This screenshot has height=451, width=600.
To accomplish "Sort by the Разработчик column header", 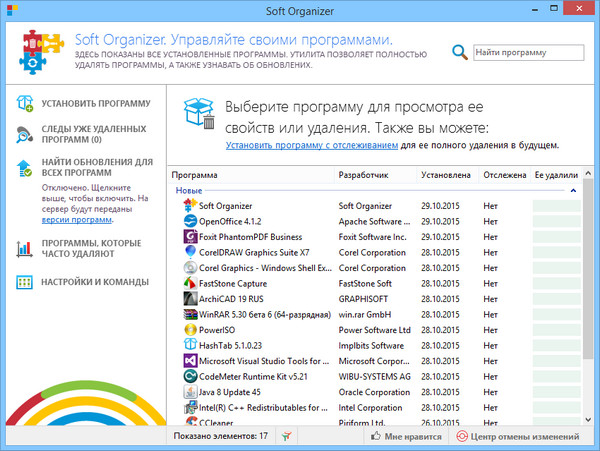I will (374, 174).
